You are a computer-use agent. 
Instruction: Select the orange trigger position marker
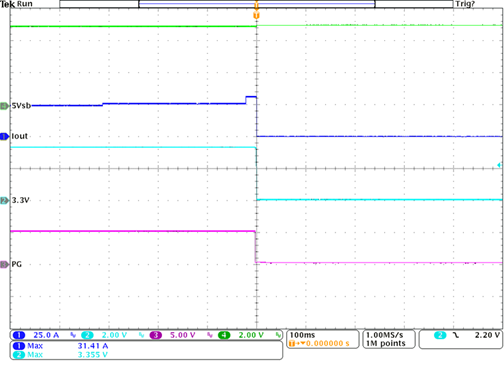(x=256, y=15)
